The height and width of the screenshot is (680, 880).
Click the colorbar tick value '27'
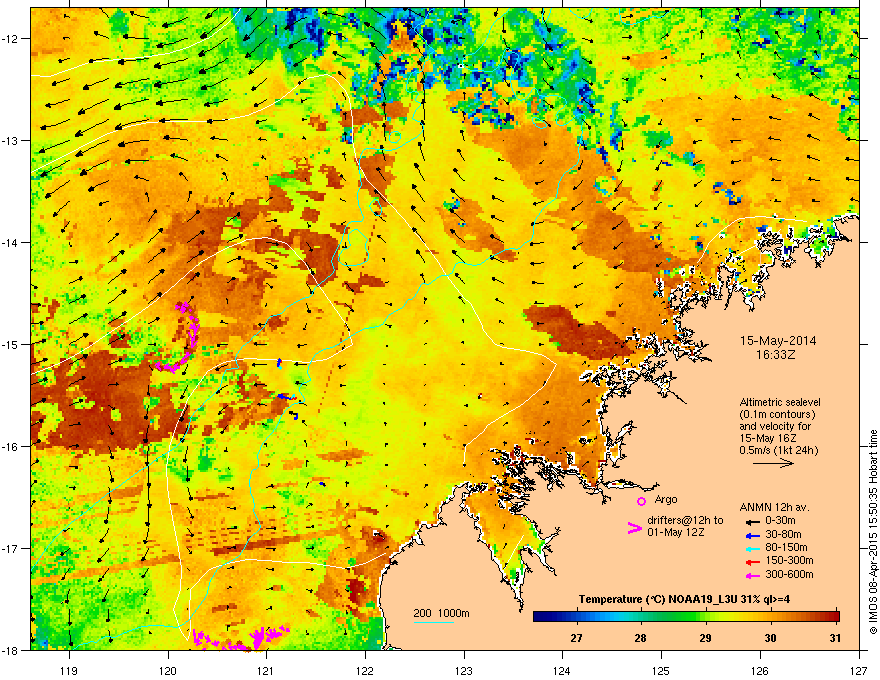(576, 638)
